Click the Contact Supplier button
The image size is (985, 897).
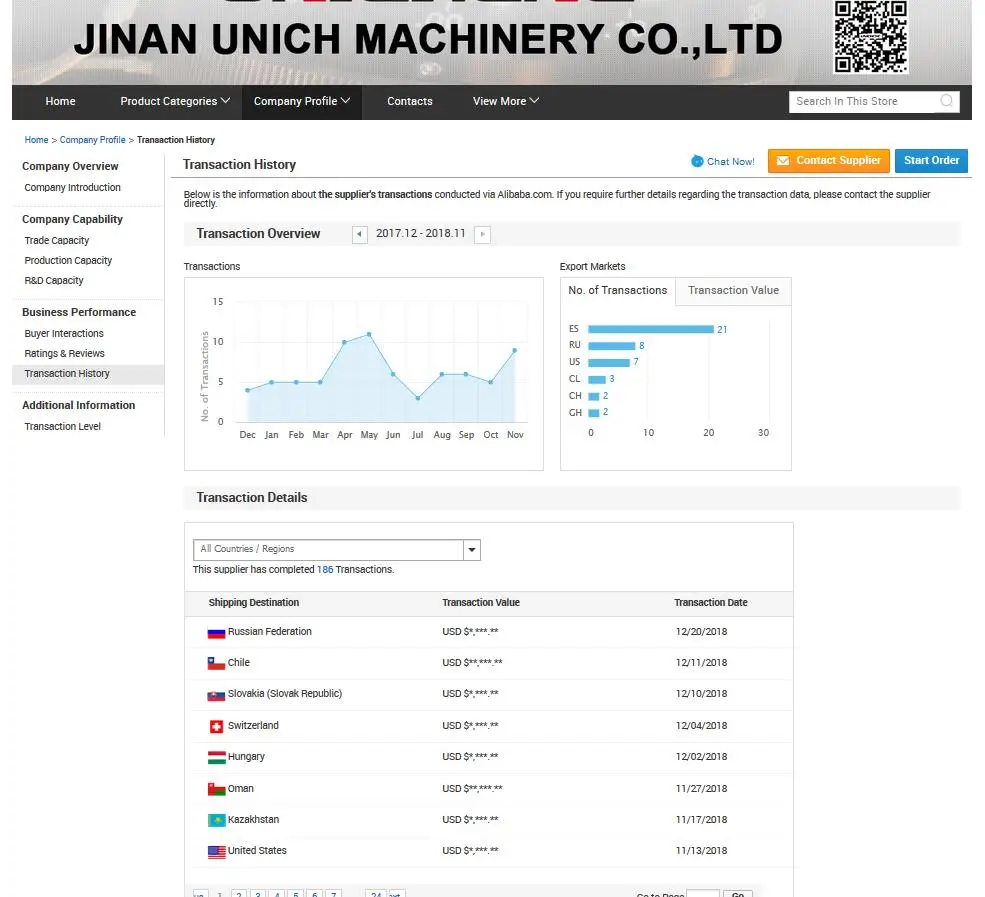[x=829, y=161]
